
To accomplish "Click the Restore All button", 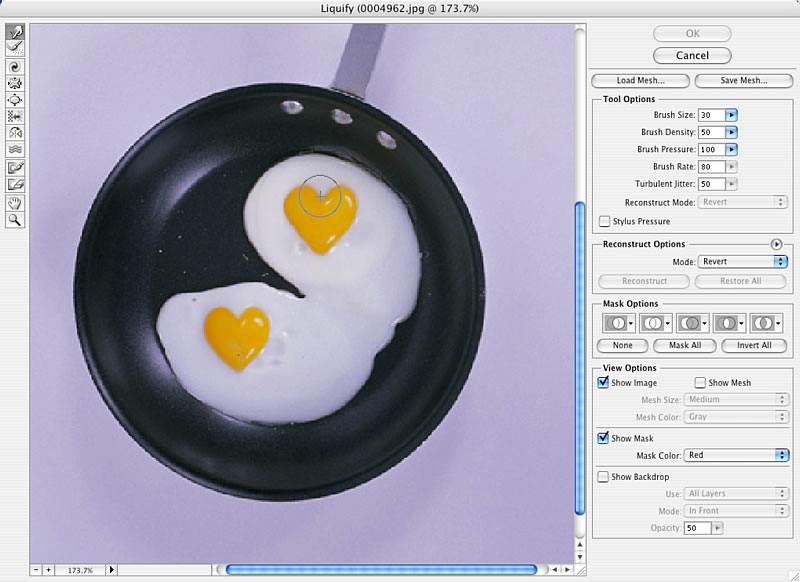I will tap(740, 281).
